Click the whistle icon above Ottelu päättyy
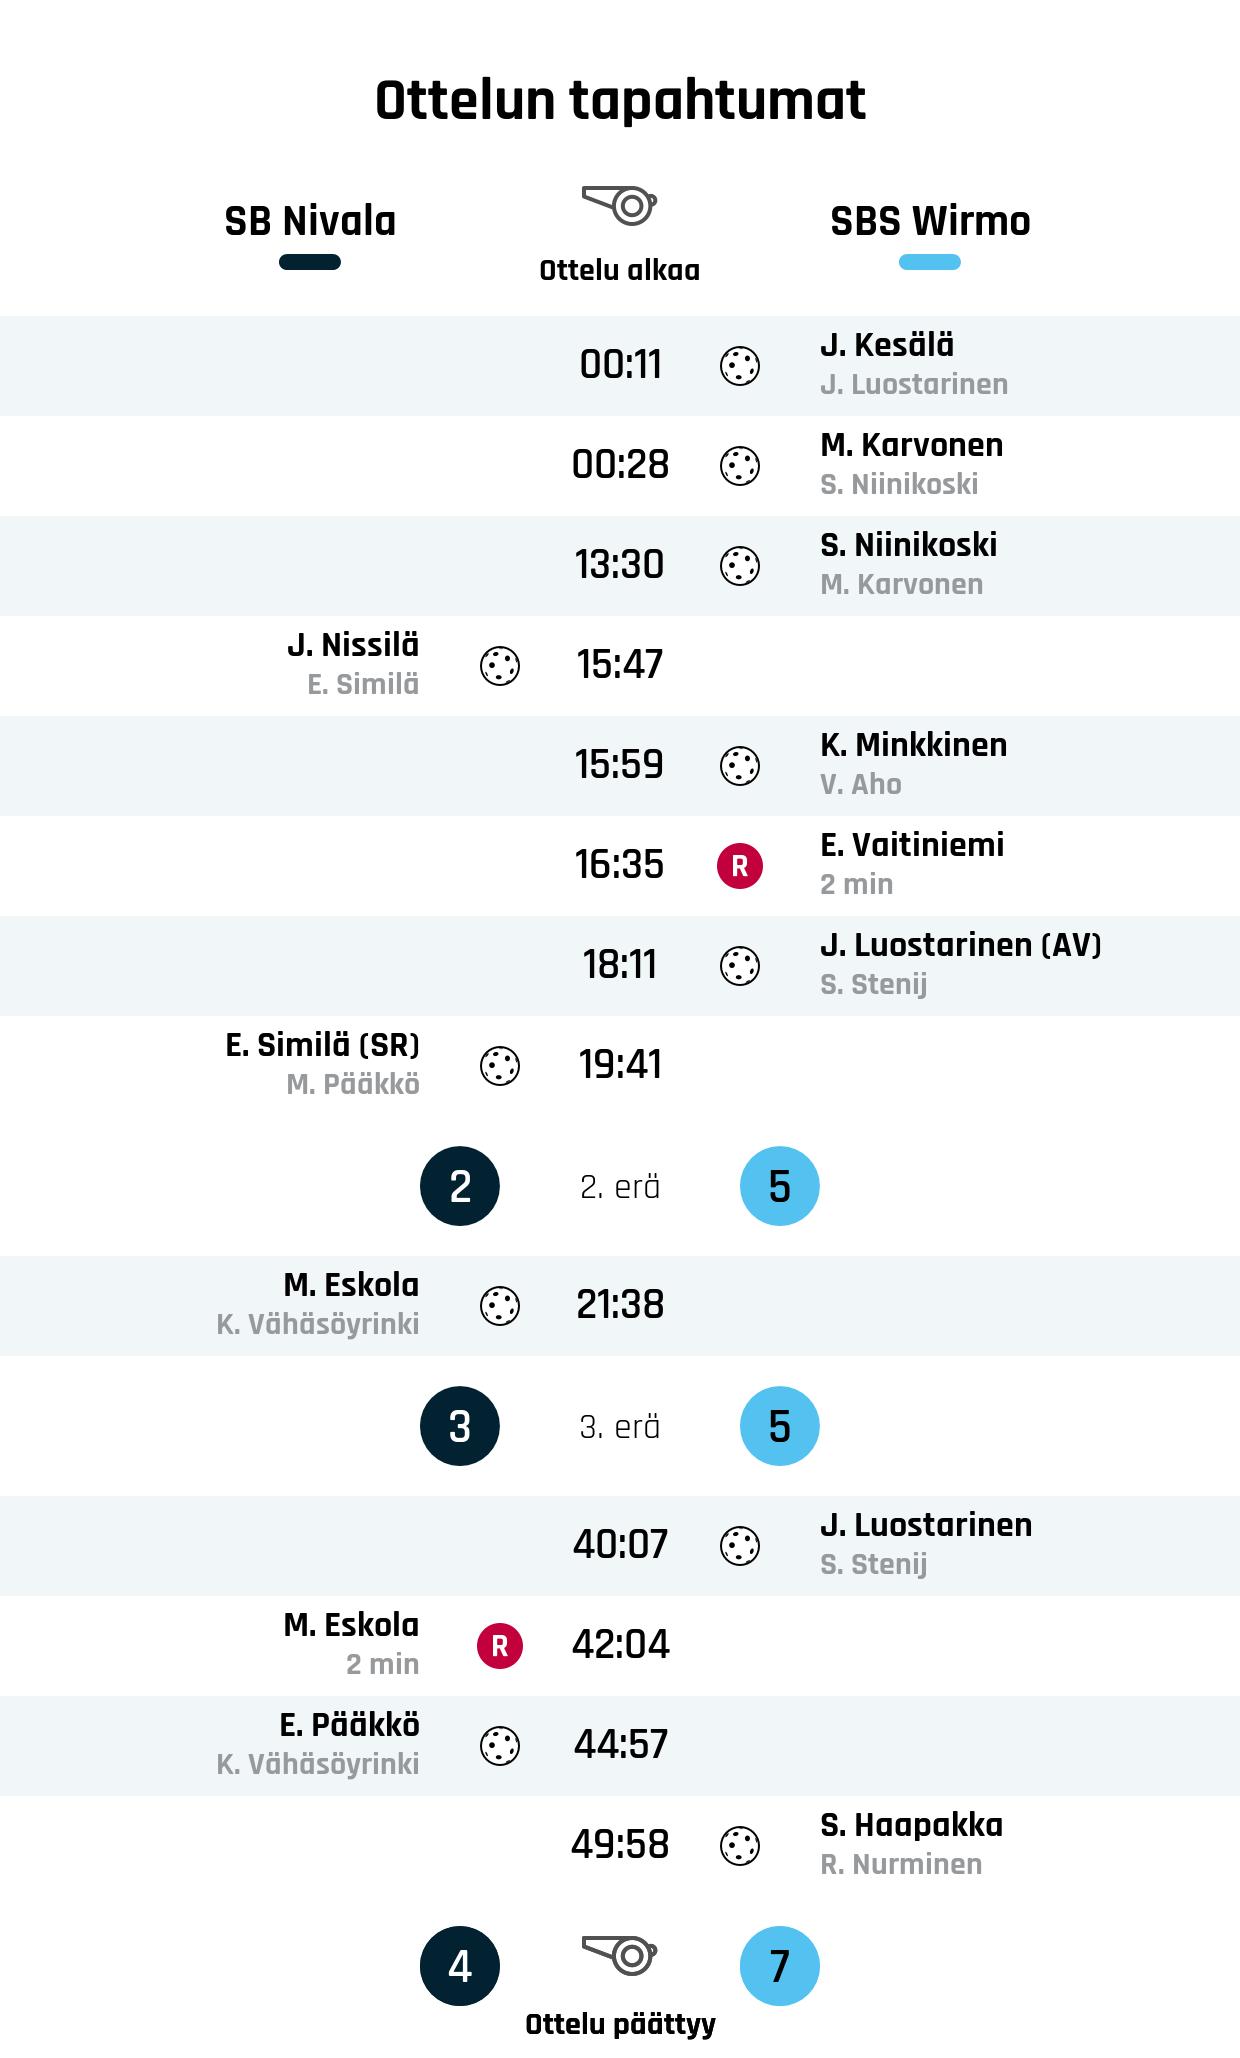Image resolution: width=1240 pixels, height=2058 pixels. (x=620, y=1954)
